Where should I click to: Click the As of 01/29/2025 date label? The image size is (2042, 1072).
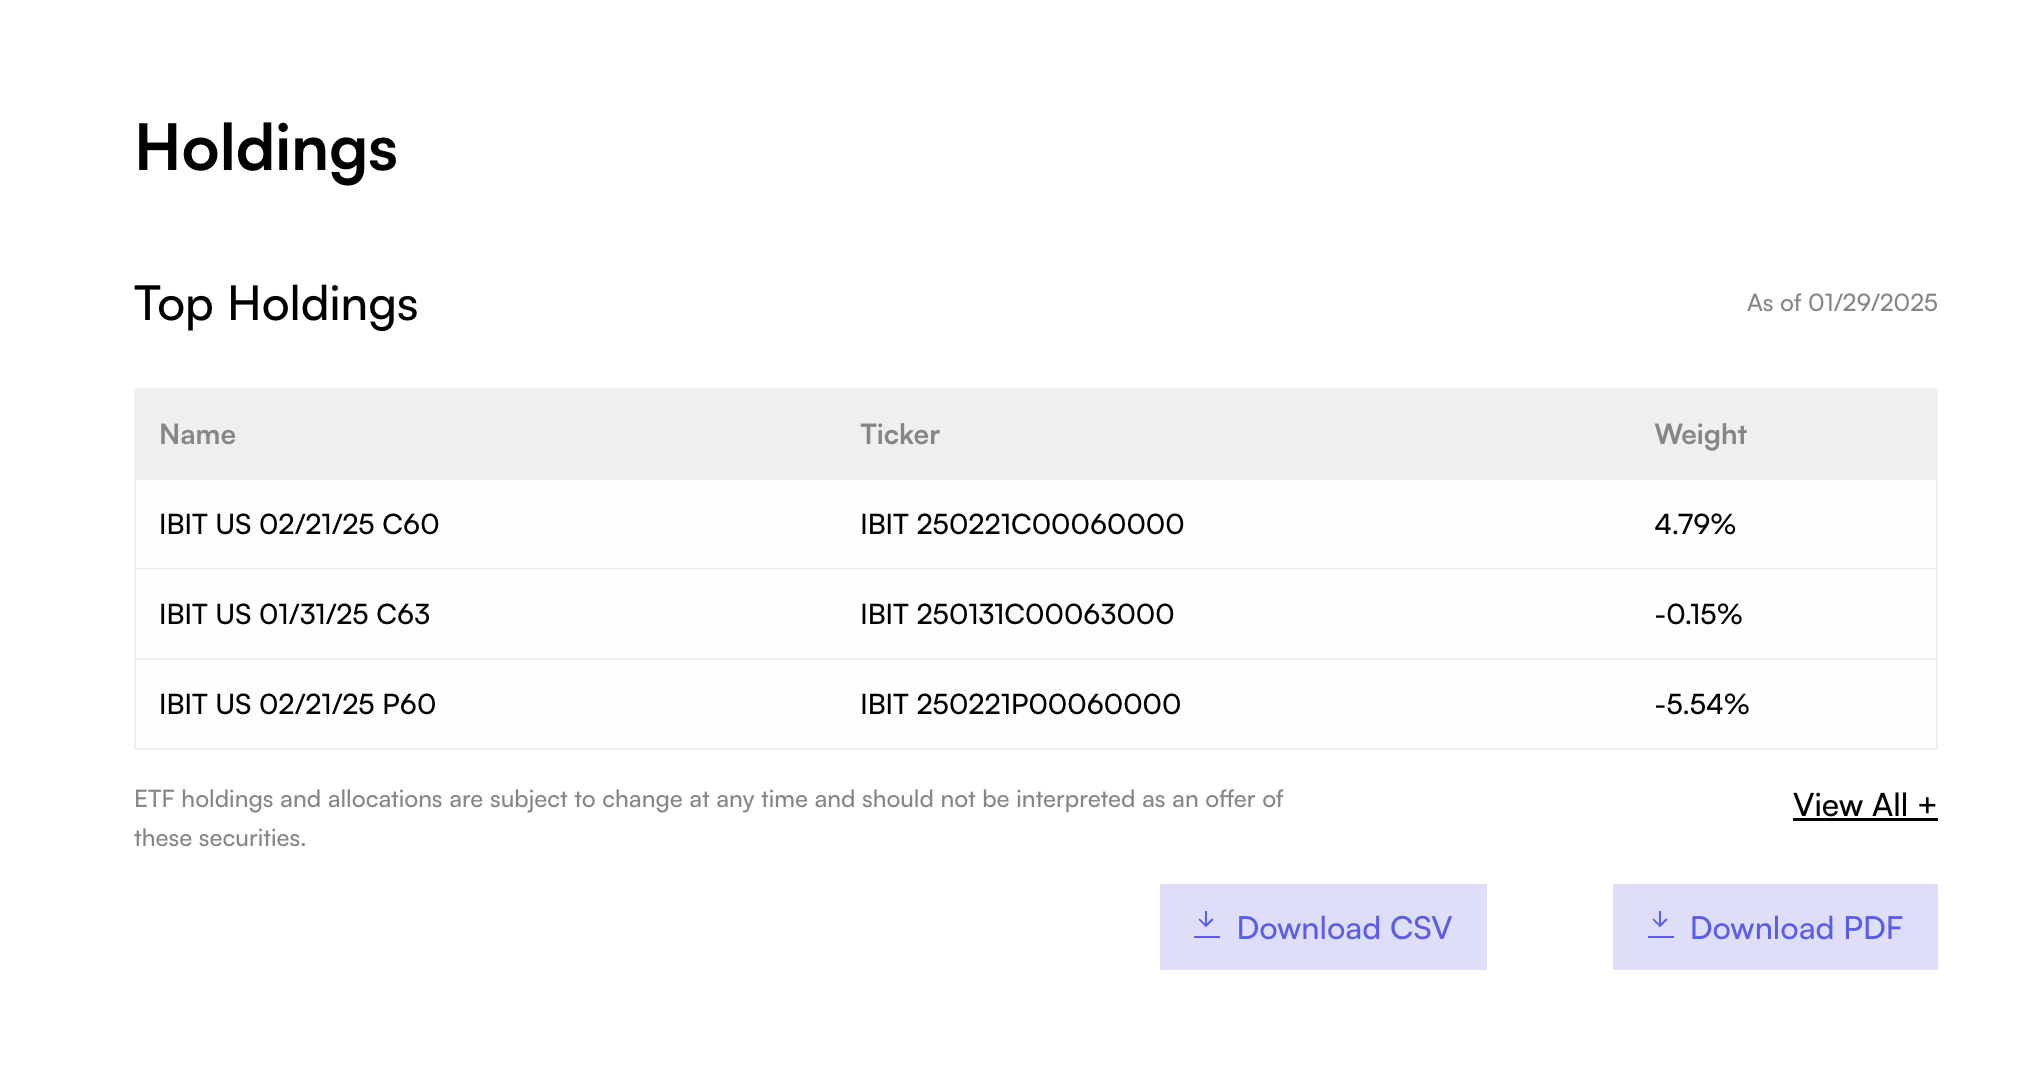click(1841, 303)
